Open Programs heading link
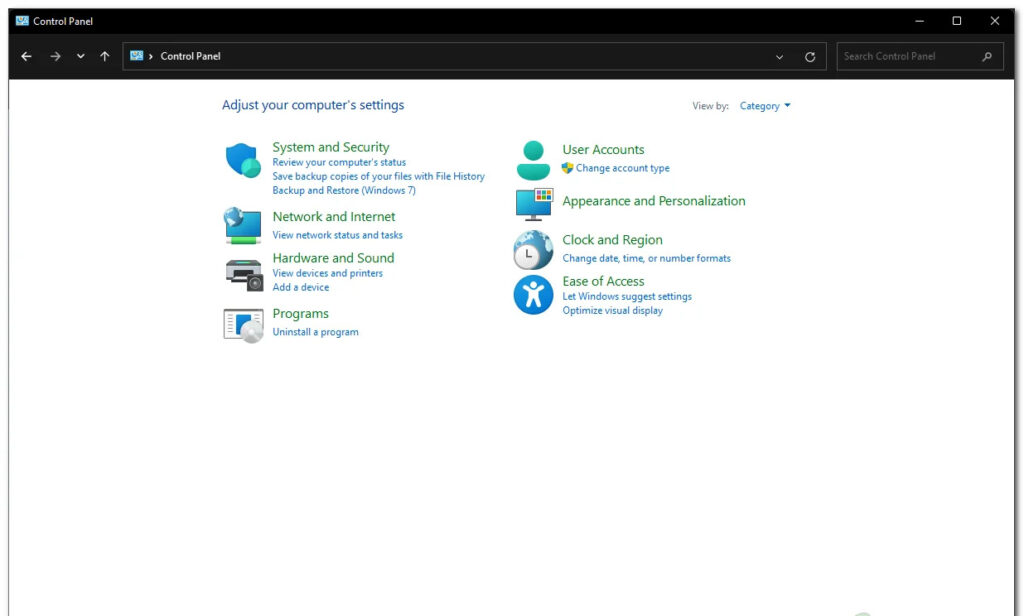The height and width of the screenshot is (616, 1024). [300, 314]
